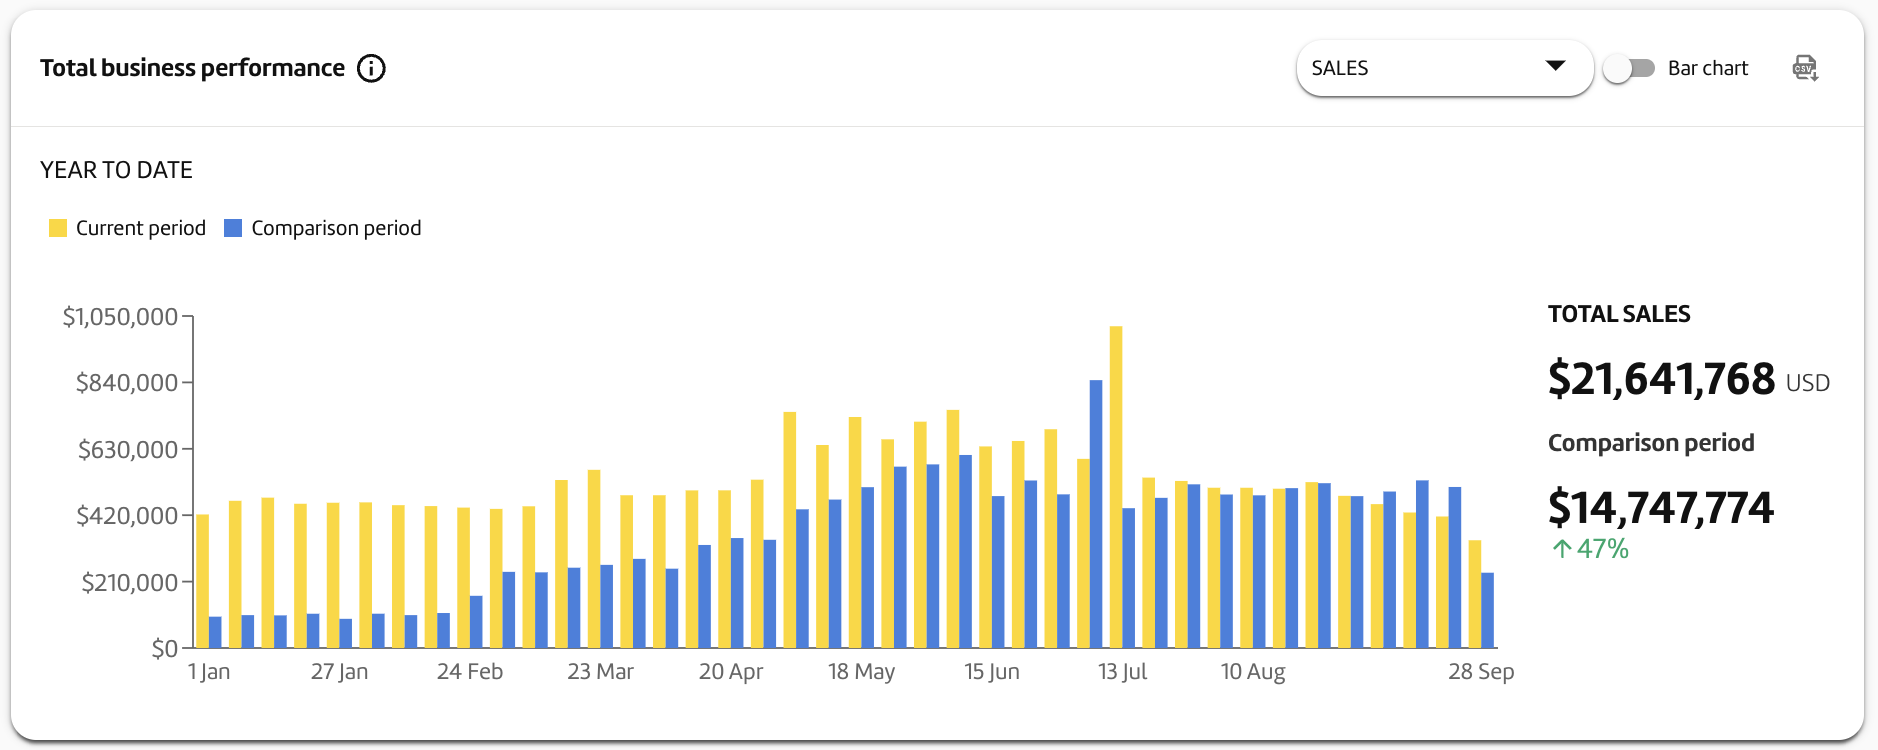Click the last yellow bar at 28 Sep

pos(1475,594)
